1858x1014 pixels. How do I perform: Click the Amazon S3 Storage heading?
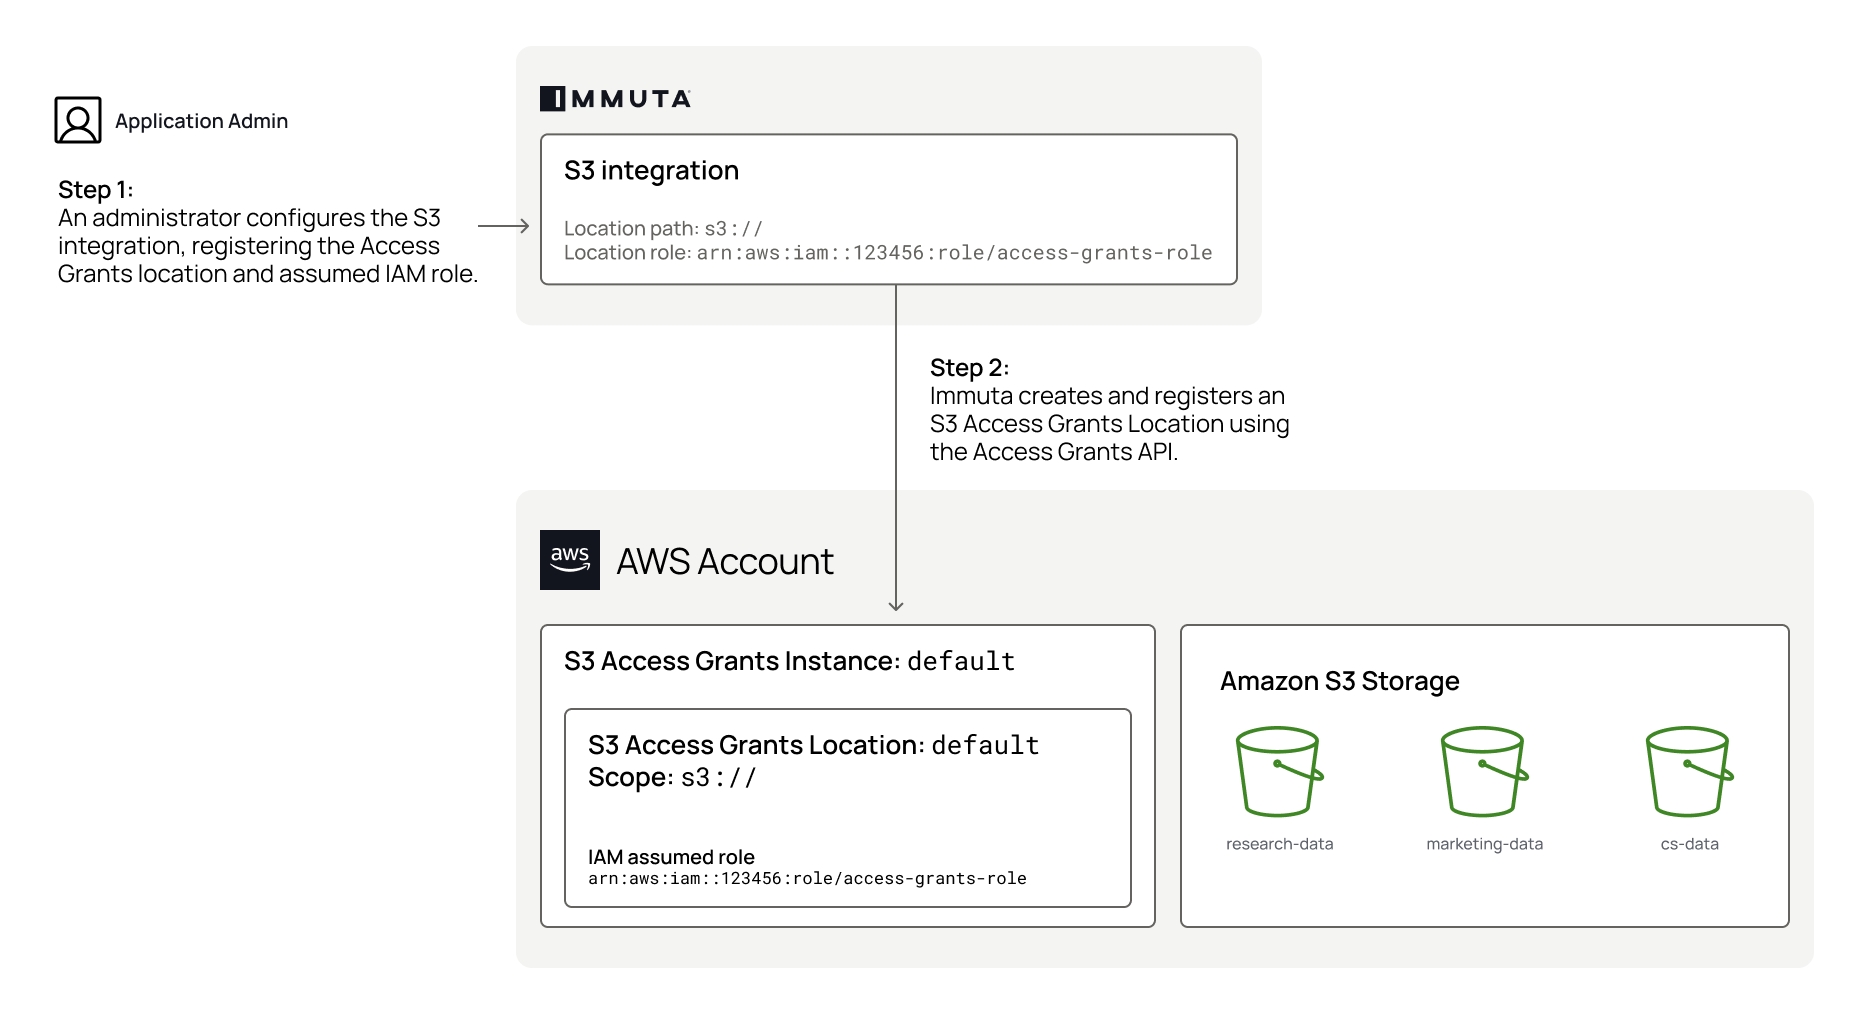[1339, 682]
